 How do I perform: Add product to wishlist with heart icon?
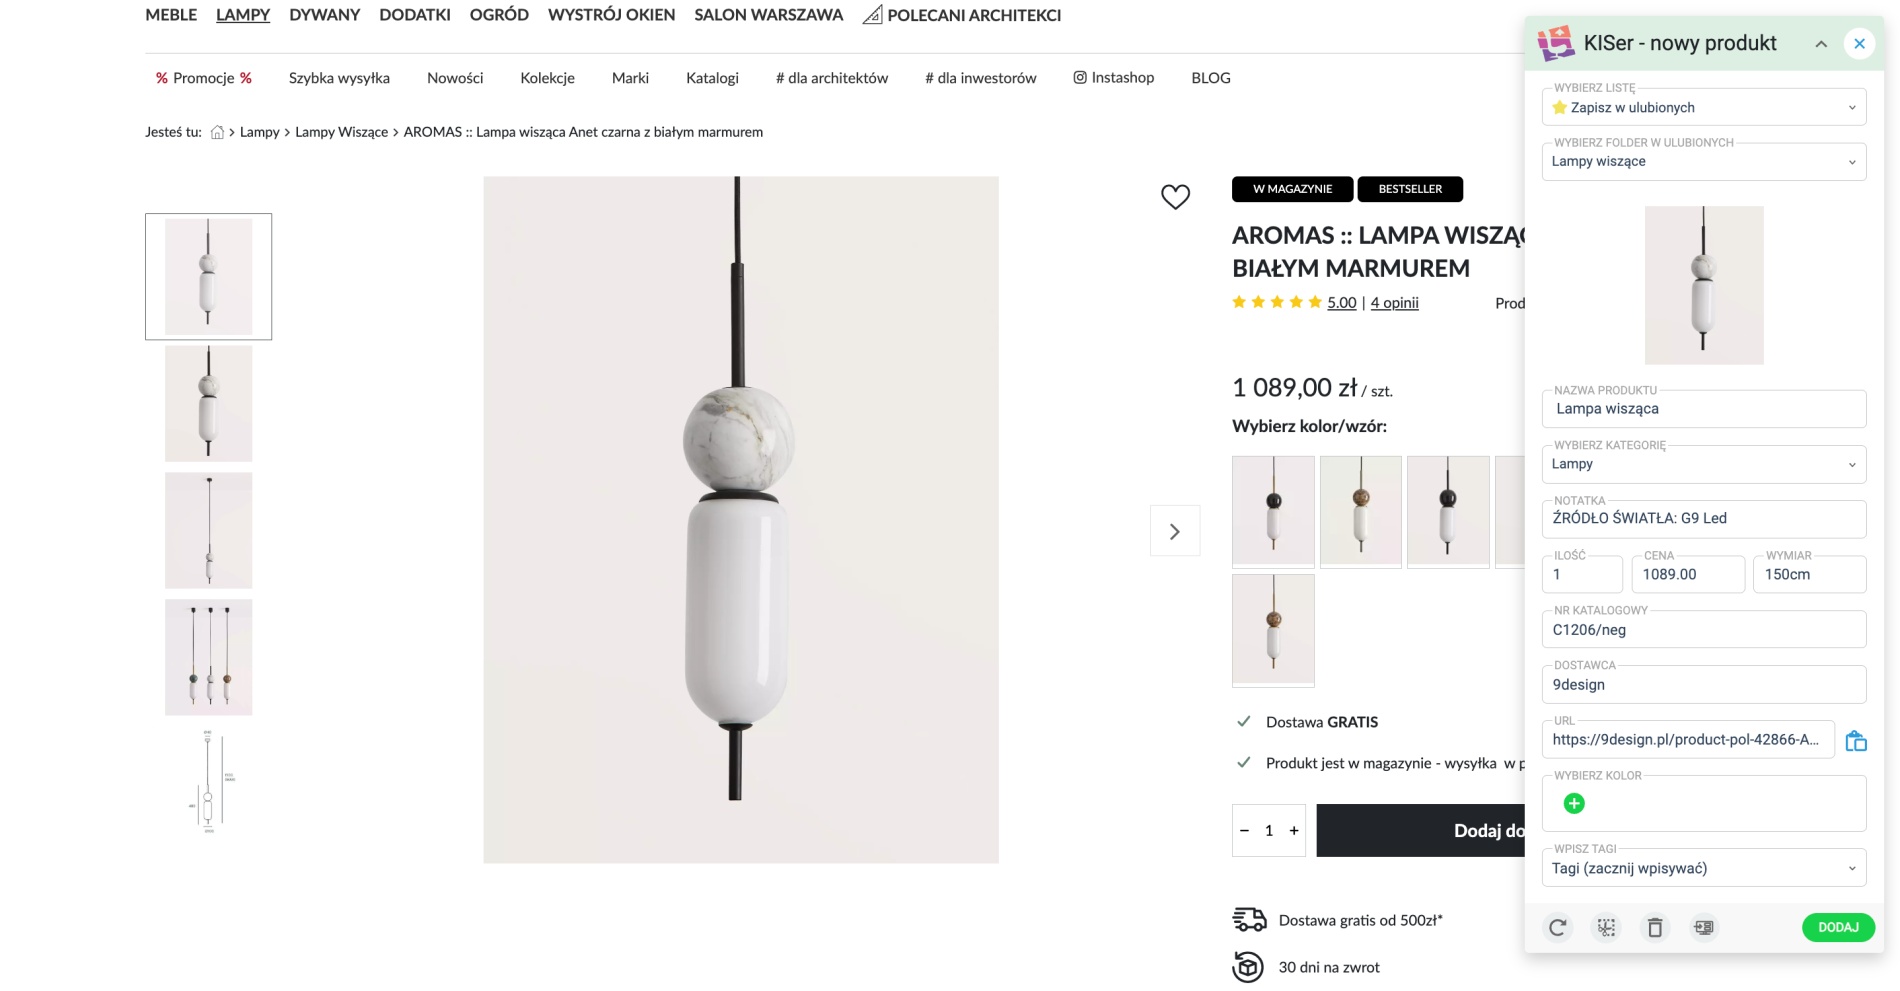pos(1175,197)
